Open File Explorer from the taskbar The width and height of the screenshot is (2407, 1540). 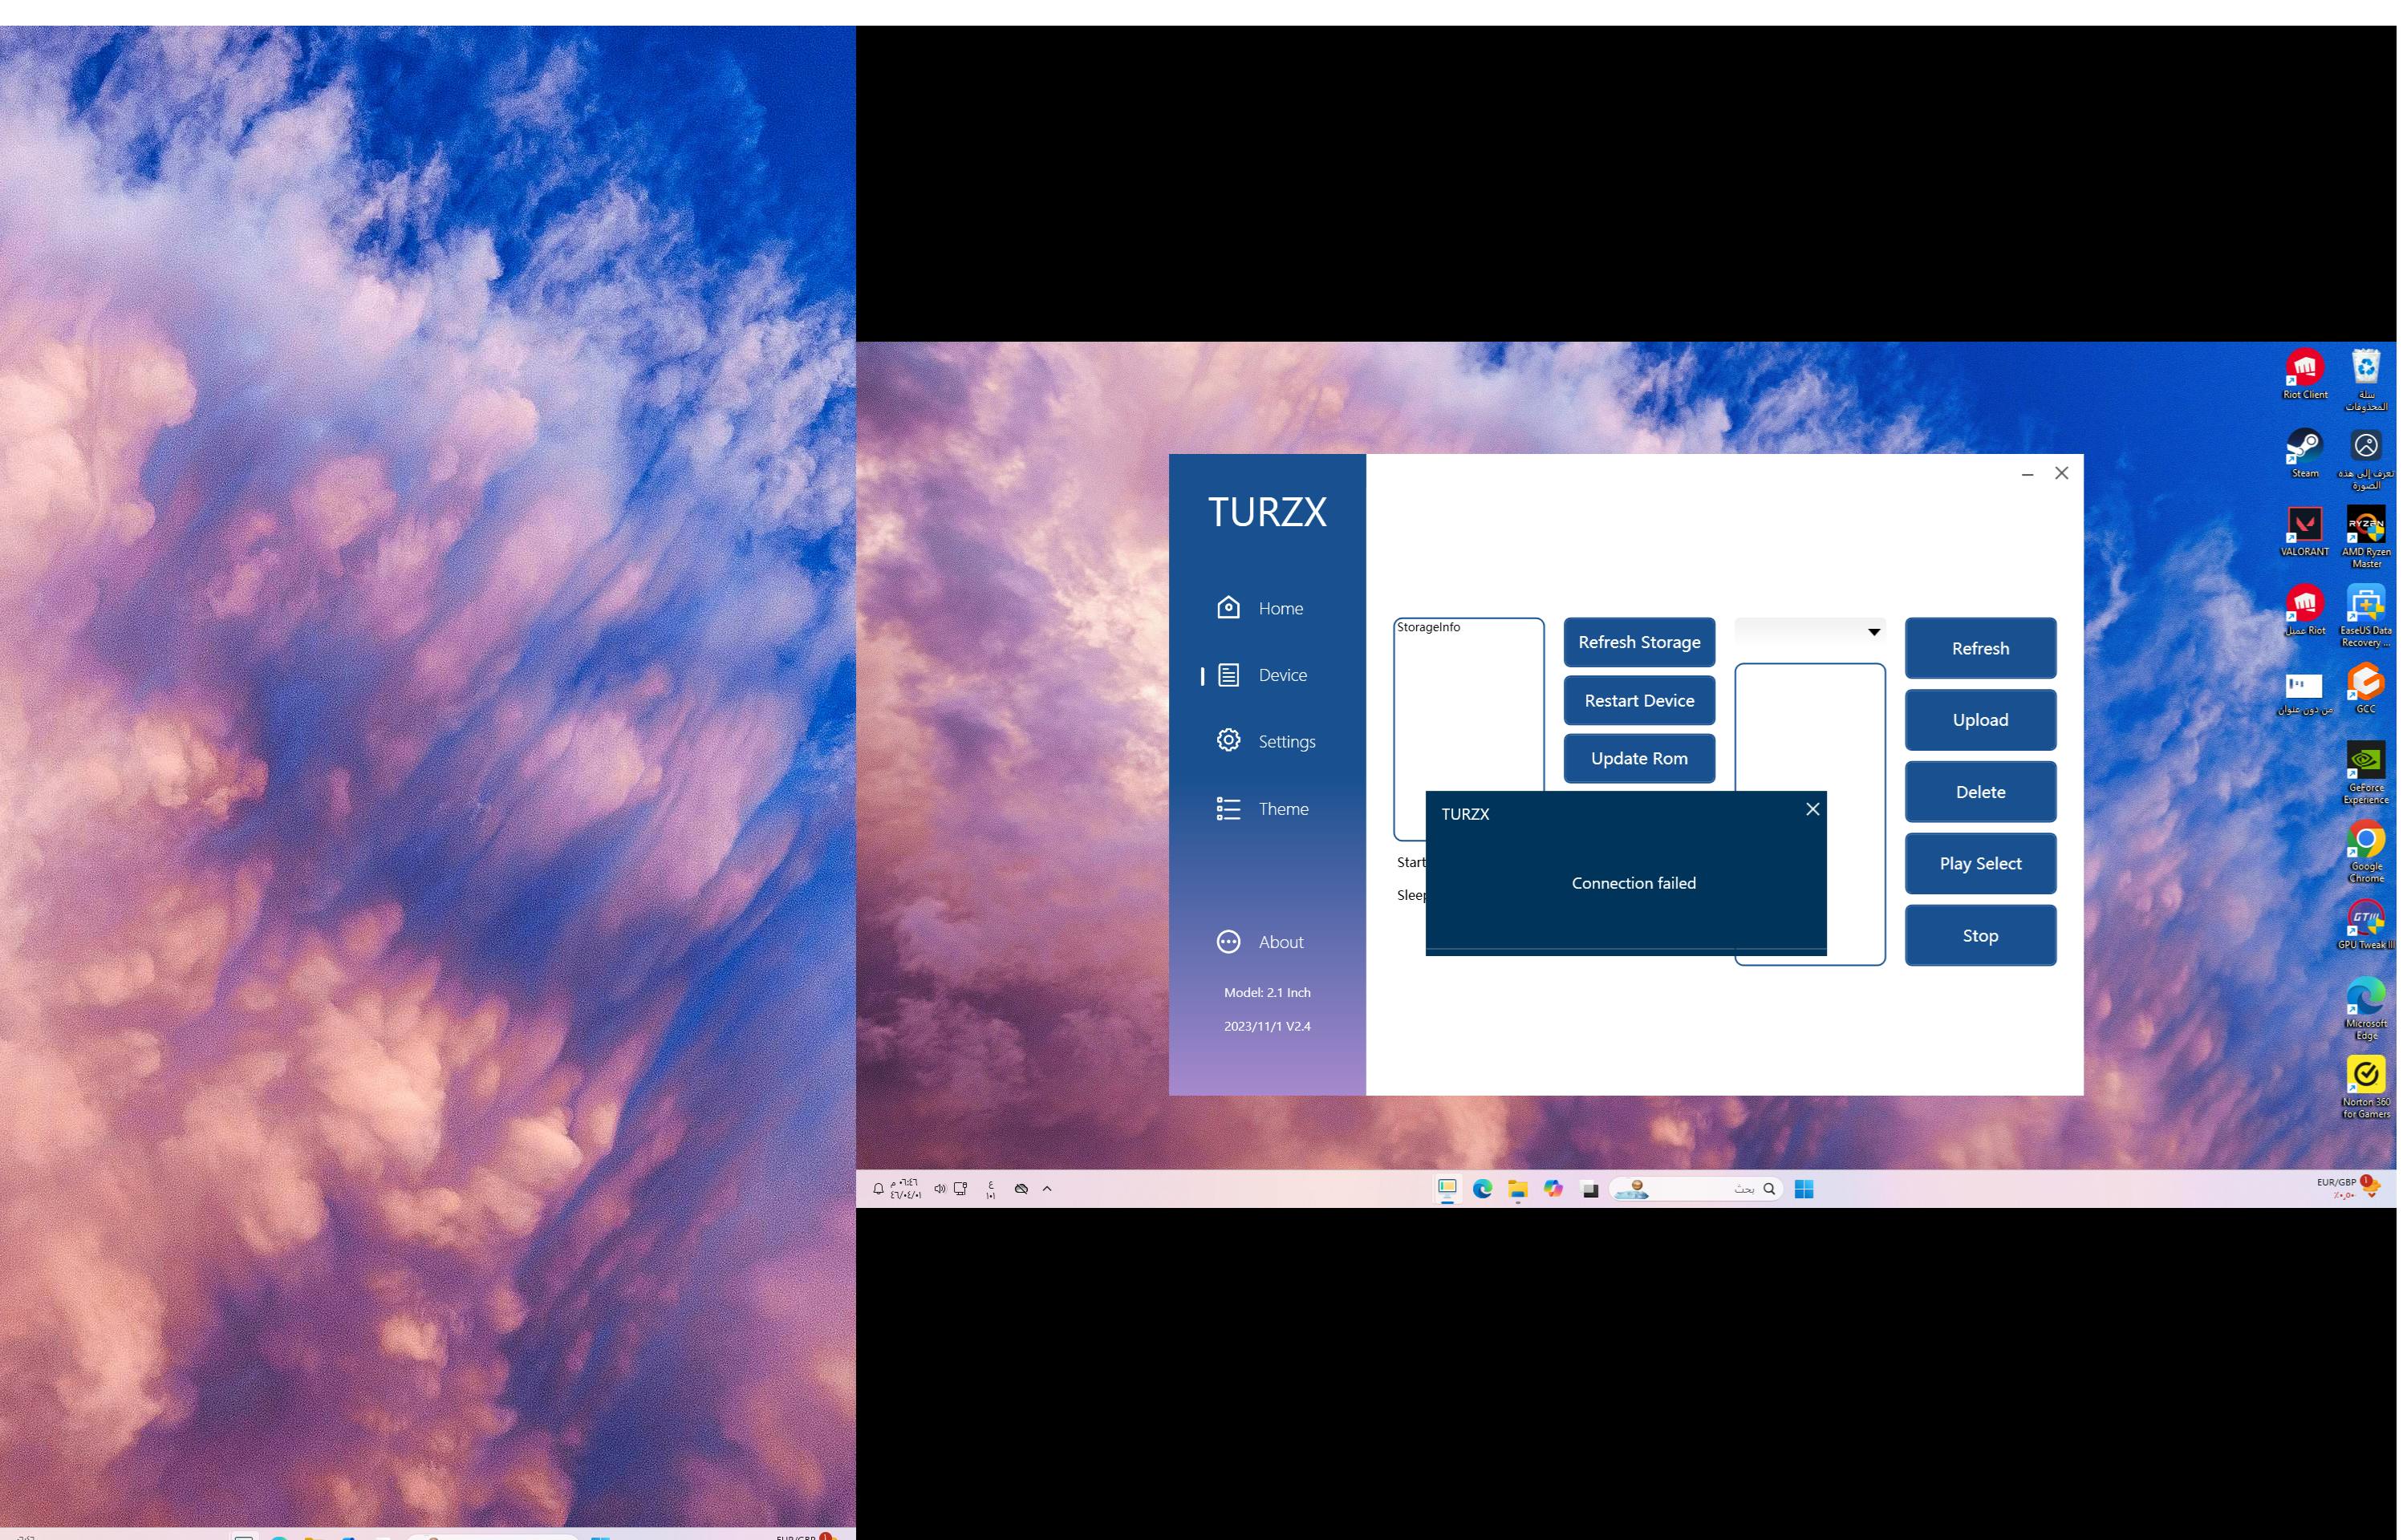(1518, 1189)
